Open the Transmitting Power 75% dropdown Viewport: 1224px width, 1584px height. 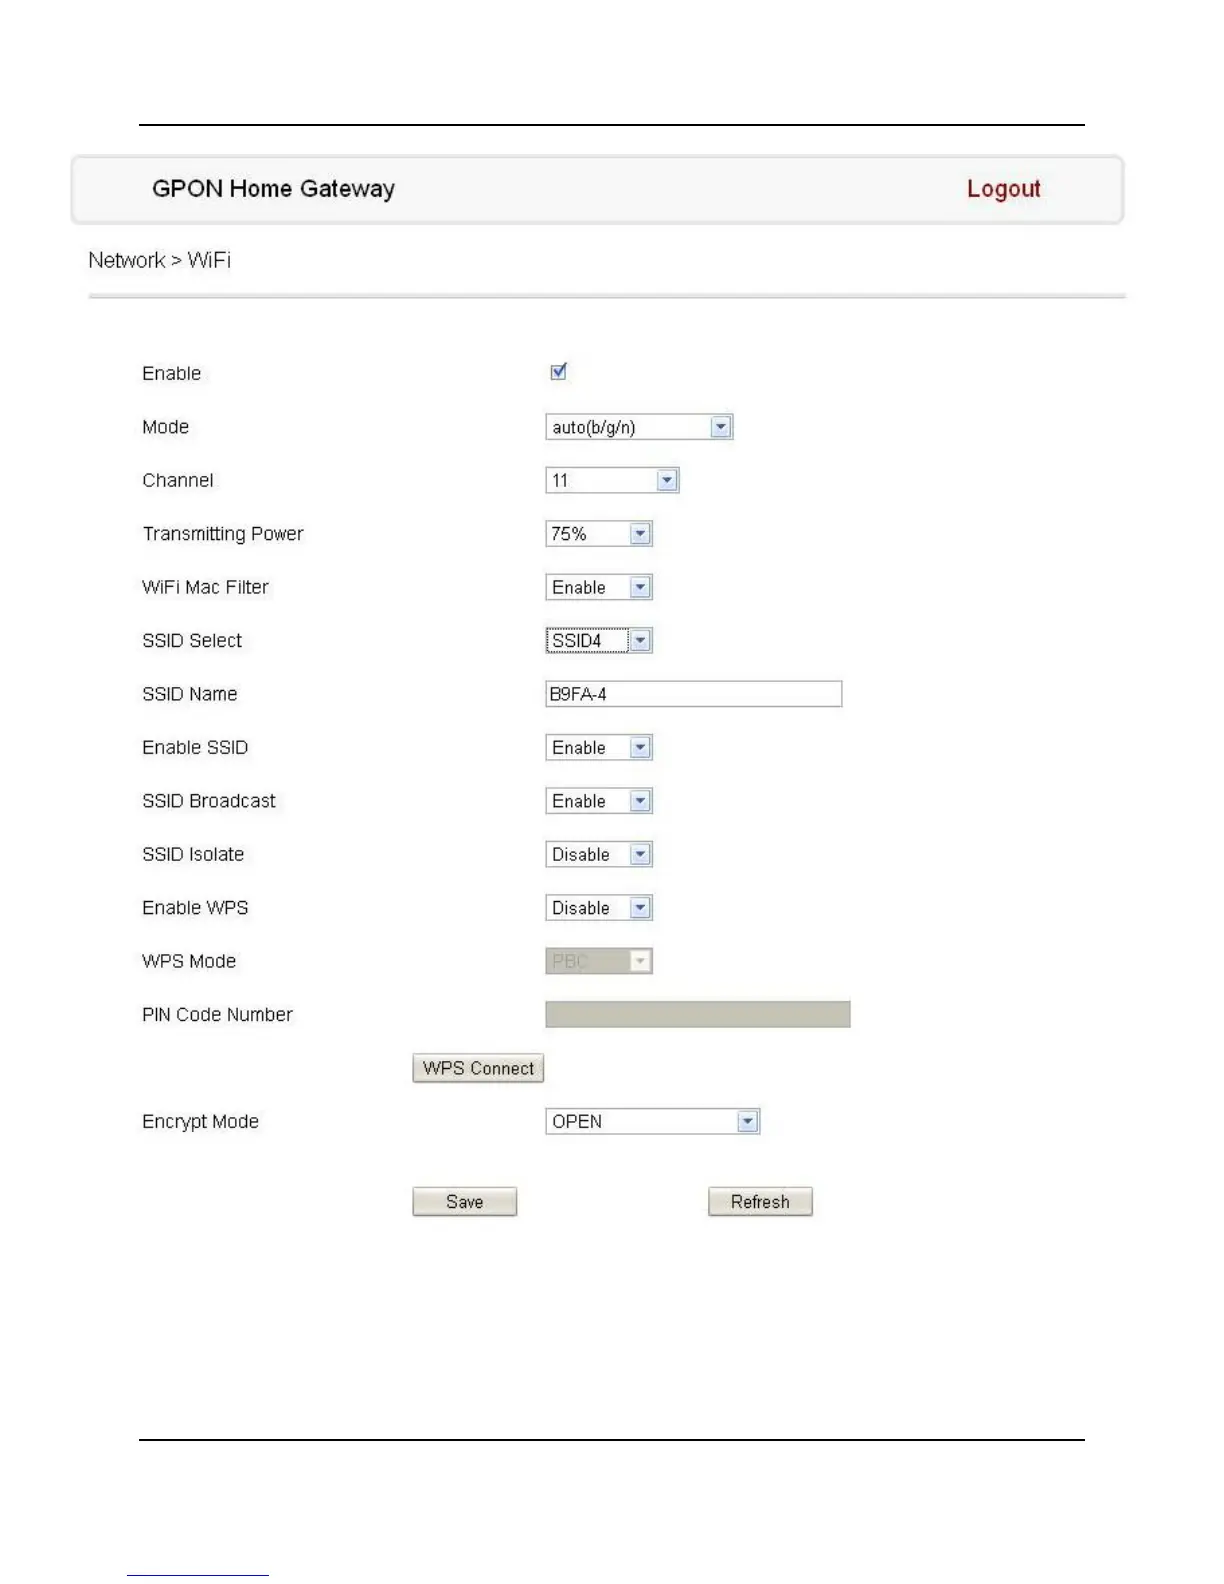coord(598,534)
